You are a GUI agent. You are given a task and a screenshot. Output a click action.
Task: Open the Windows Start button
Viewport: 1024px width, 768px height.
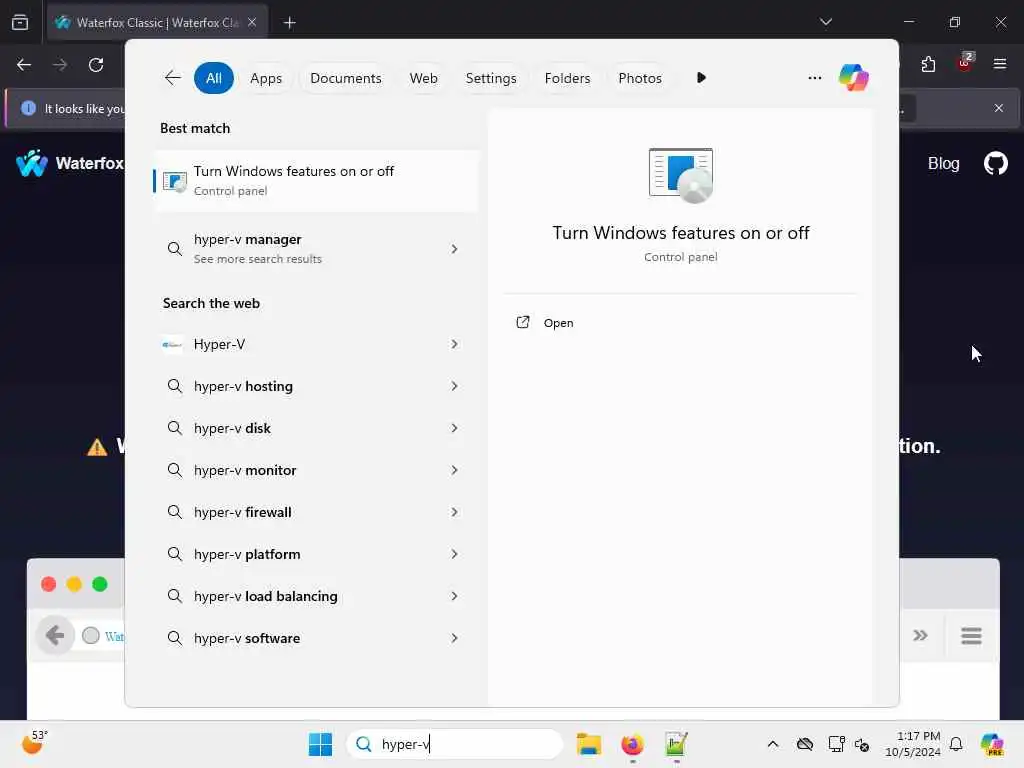(320, 744)
